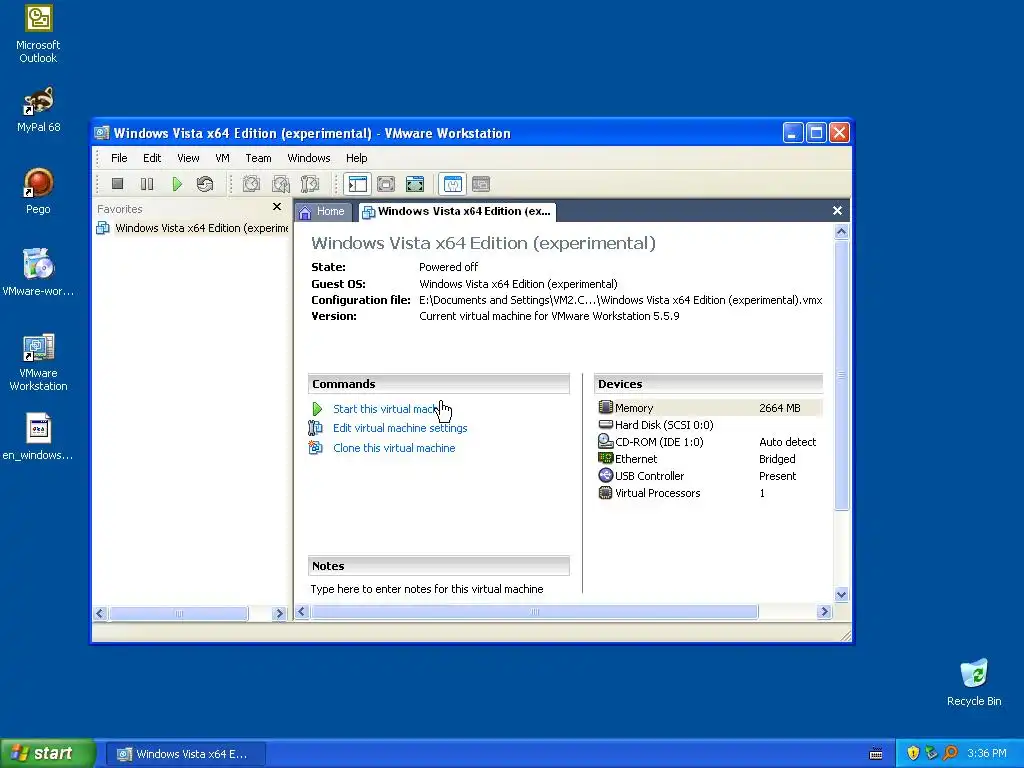Open the MyPal 68 desktop icon

(x=38, y=109)
